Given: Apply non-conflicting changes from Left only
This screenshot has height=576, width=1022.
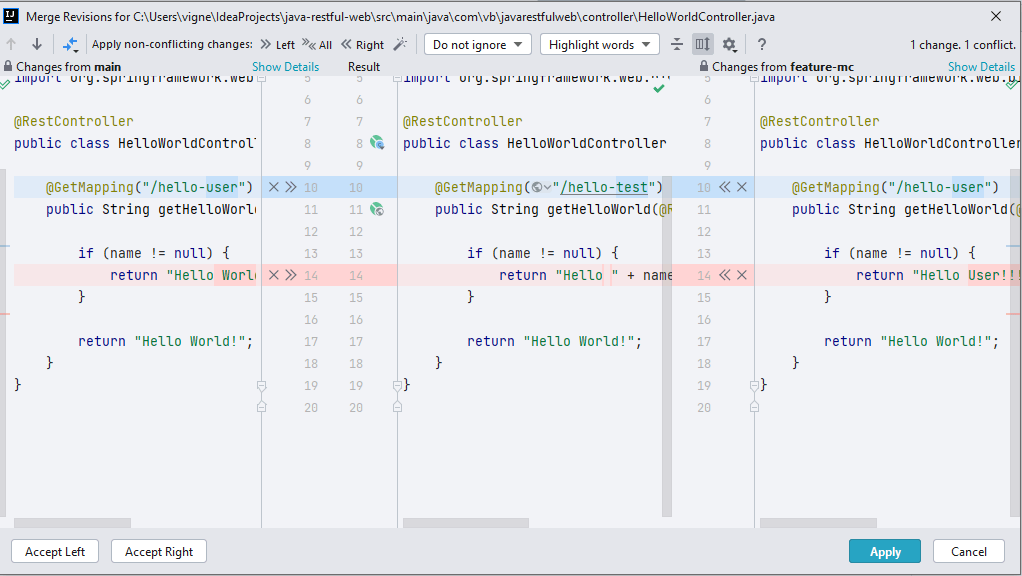Looking at the screenshot, I should [280, 44].
